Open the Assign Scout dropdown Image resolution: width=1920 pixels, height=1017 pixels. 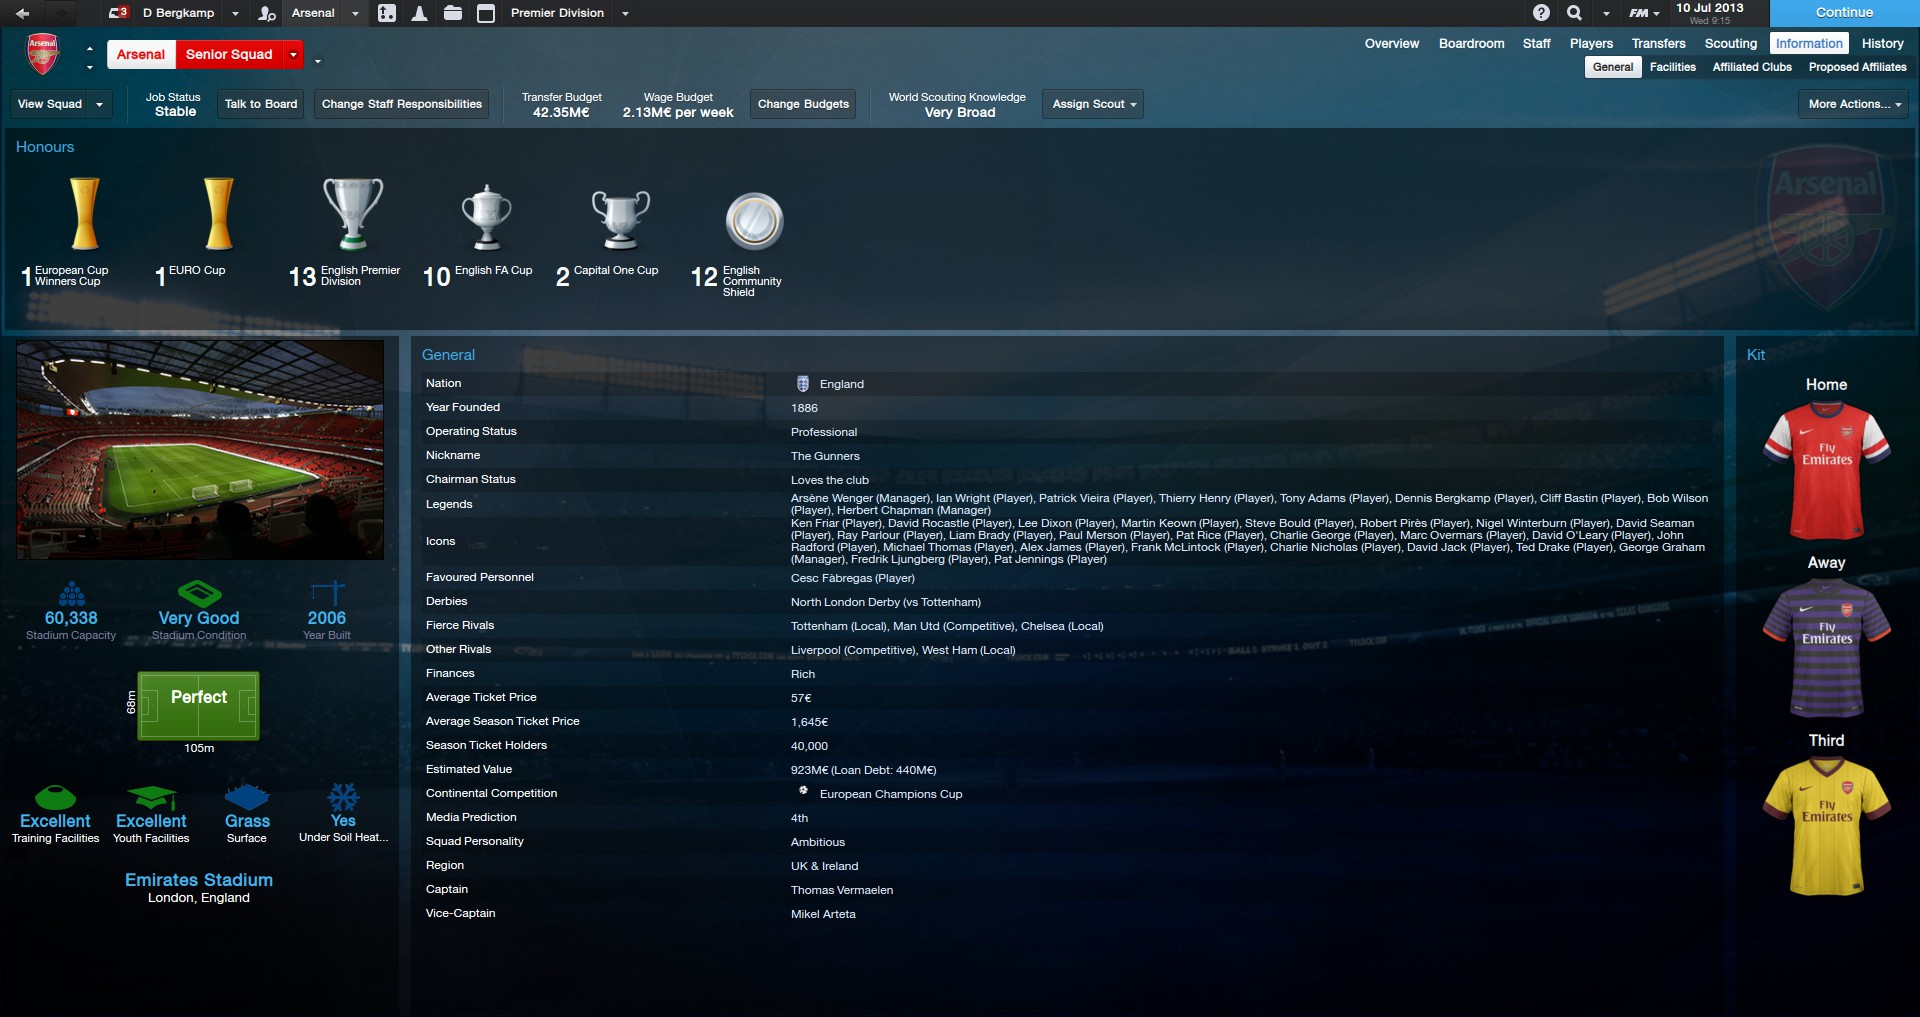pos(1093,104)
